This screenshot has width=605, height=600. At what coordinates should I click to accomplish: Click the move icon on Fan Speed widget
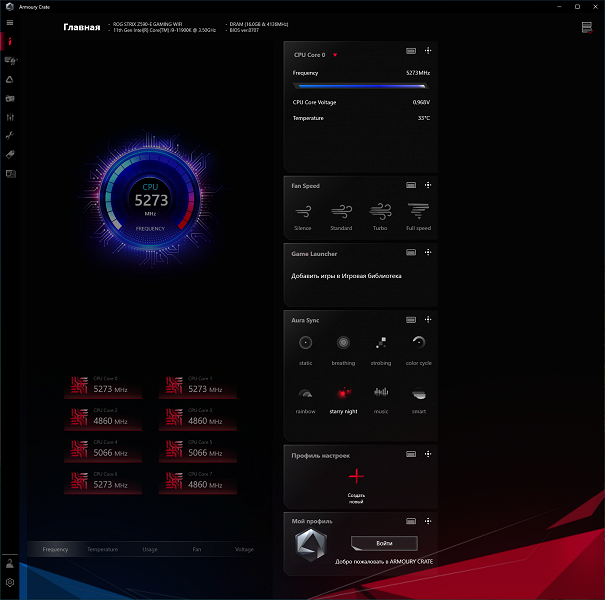(x=428, y=185)
